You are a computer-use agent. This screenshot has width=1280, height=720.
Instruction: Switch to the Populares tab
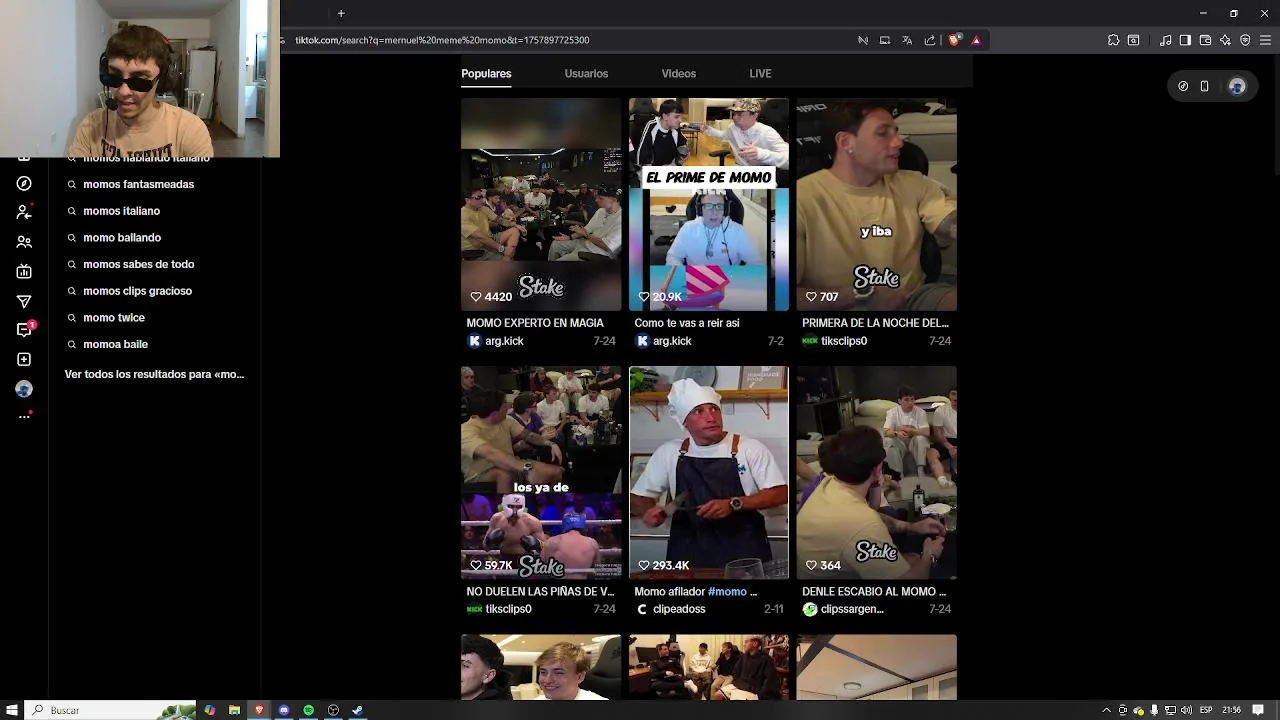pyautogui.click(x=486, y=74)
